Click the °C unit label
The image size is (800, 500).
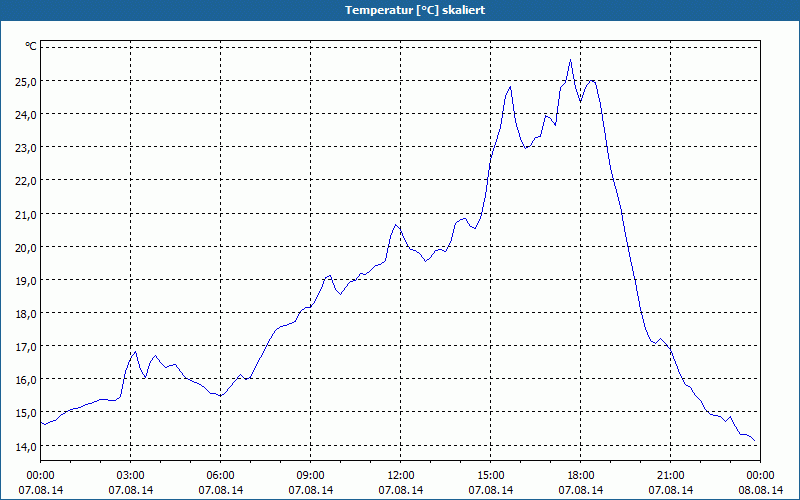31,46
